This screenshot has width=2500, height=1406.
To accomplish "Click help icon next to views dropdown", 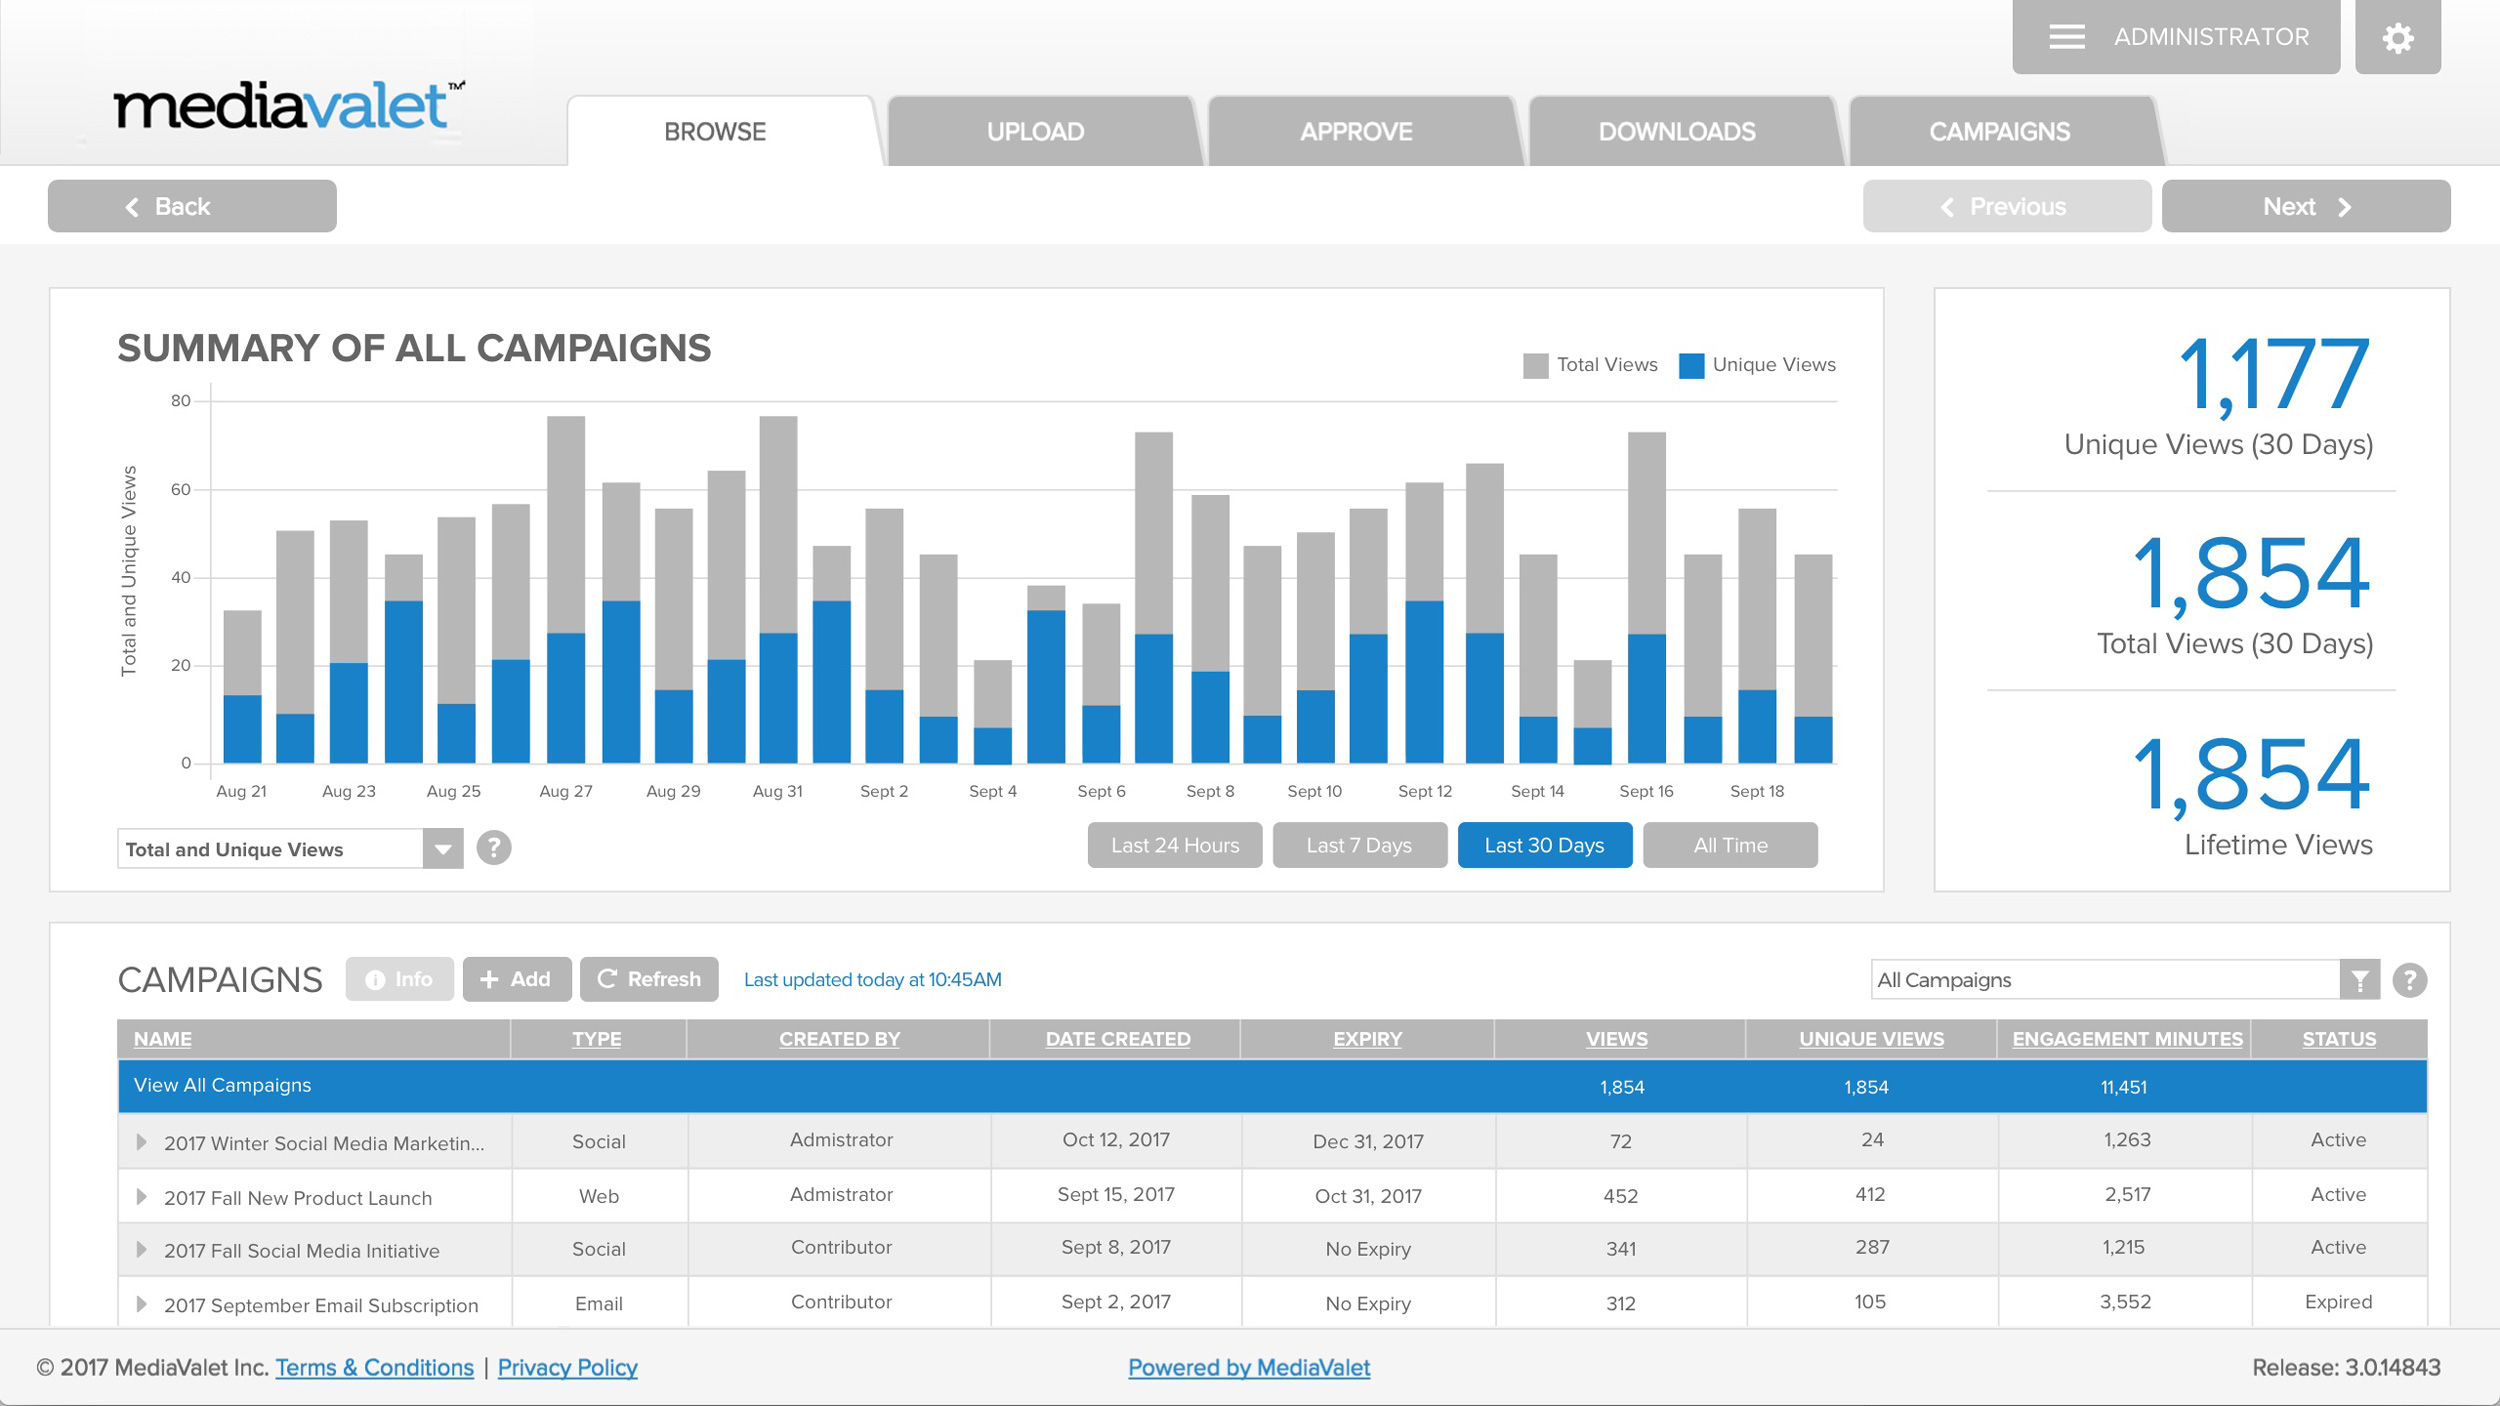I will (493, 848).
